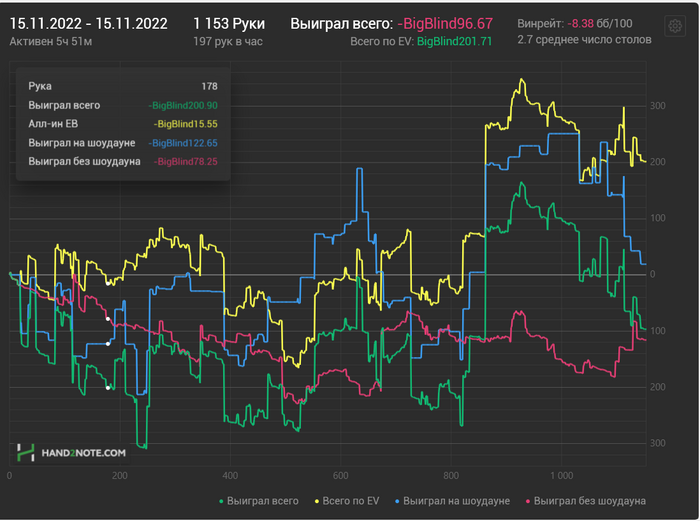Viewport: 700px width, 521px height.
Task: Click the winrate value -8.38 бб/100
Action: [600, 23]
